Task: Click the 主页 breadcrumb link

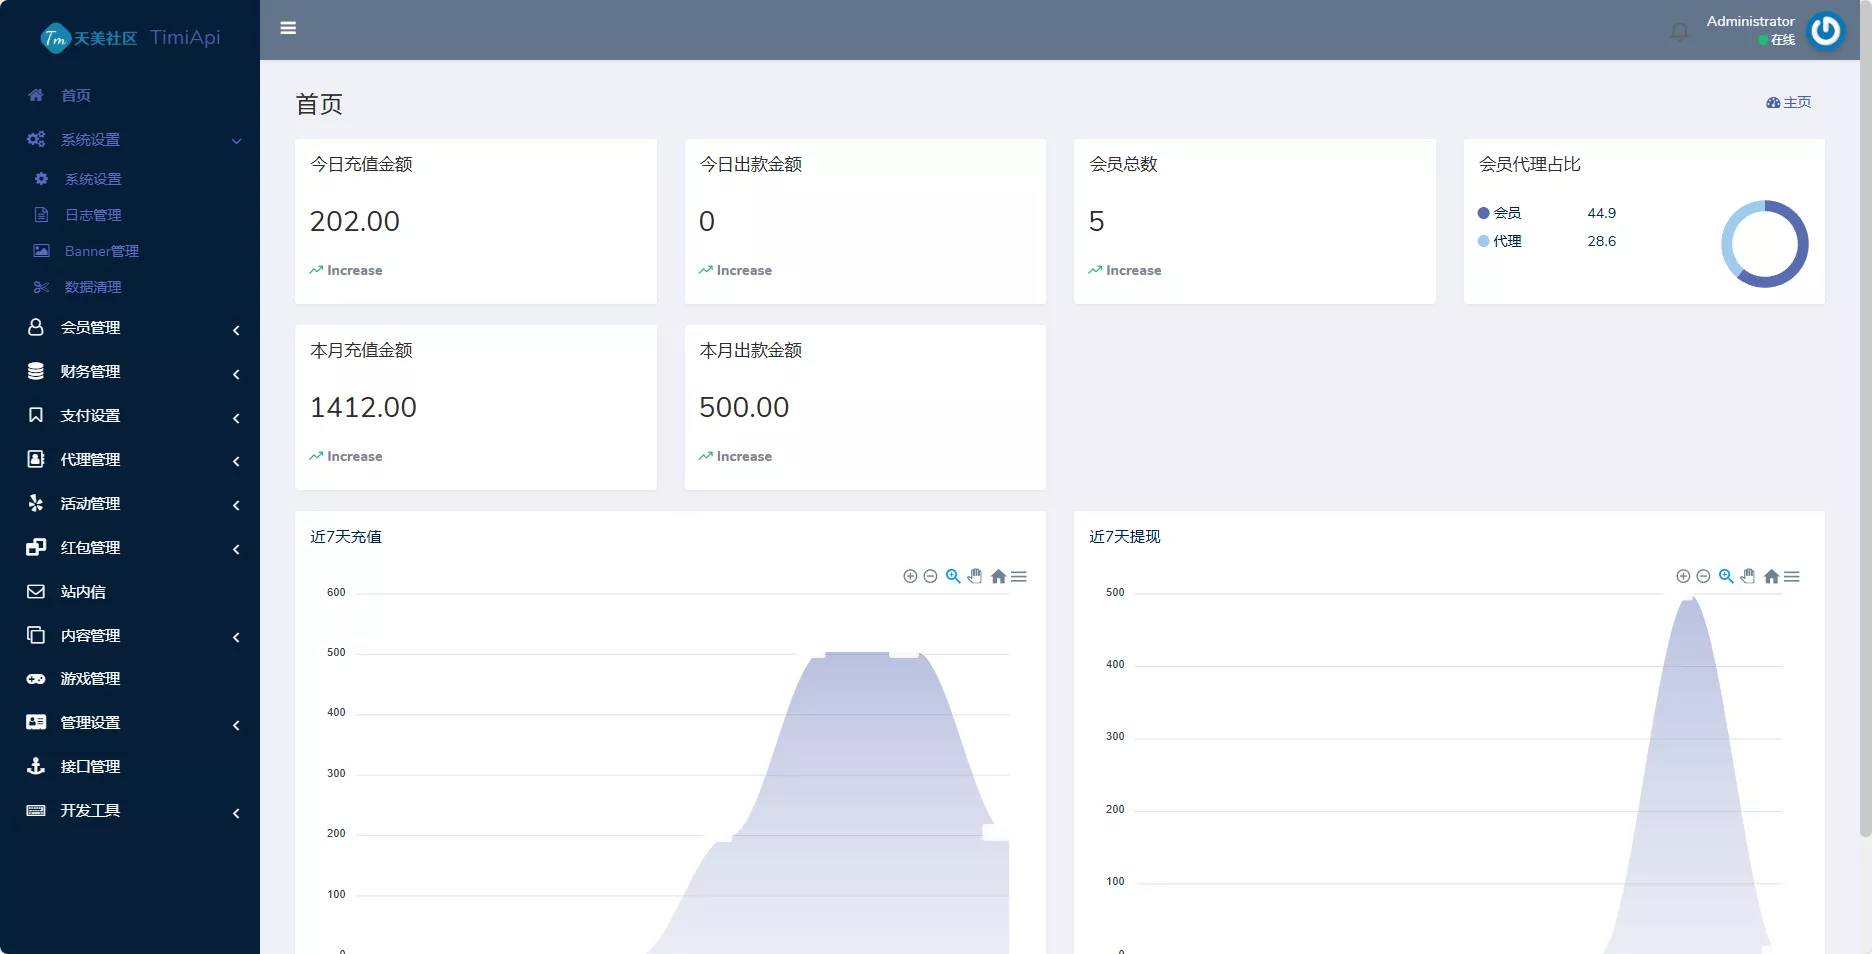Action: (1789, 103)
